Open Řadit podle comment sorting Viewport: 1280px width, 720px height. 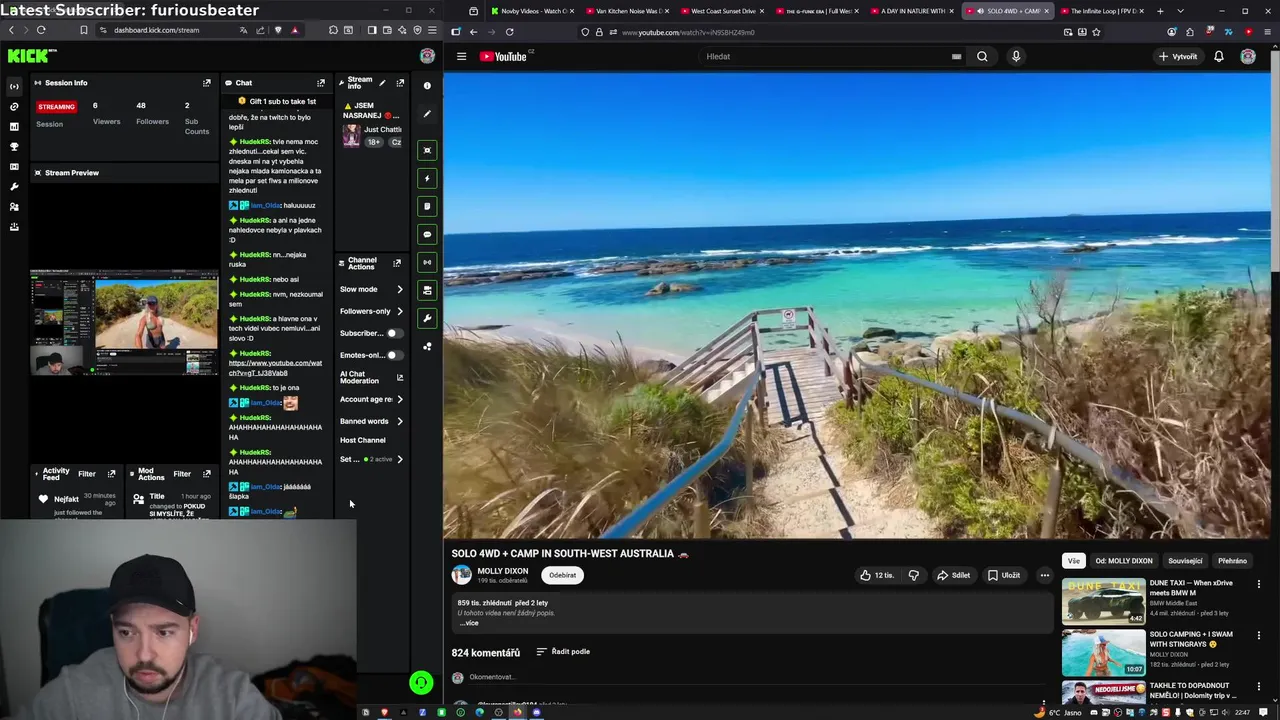(563, 652)
